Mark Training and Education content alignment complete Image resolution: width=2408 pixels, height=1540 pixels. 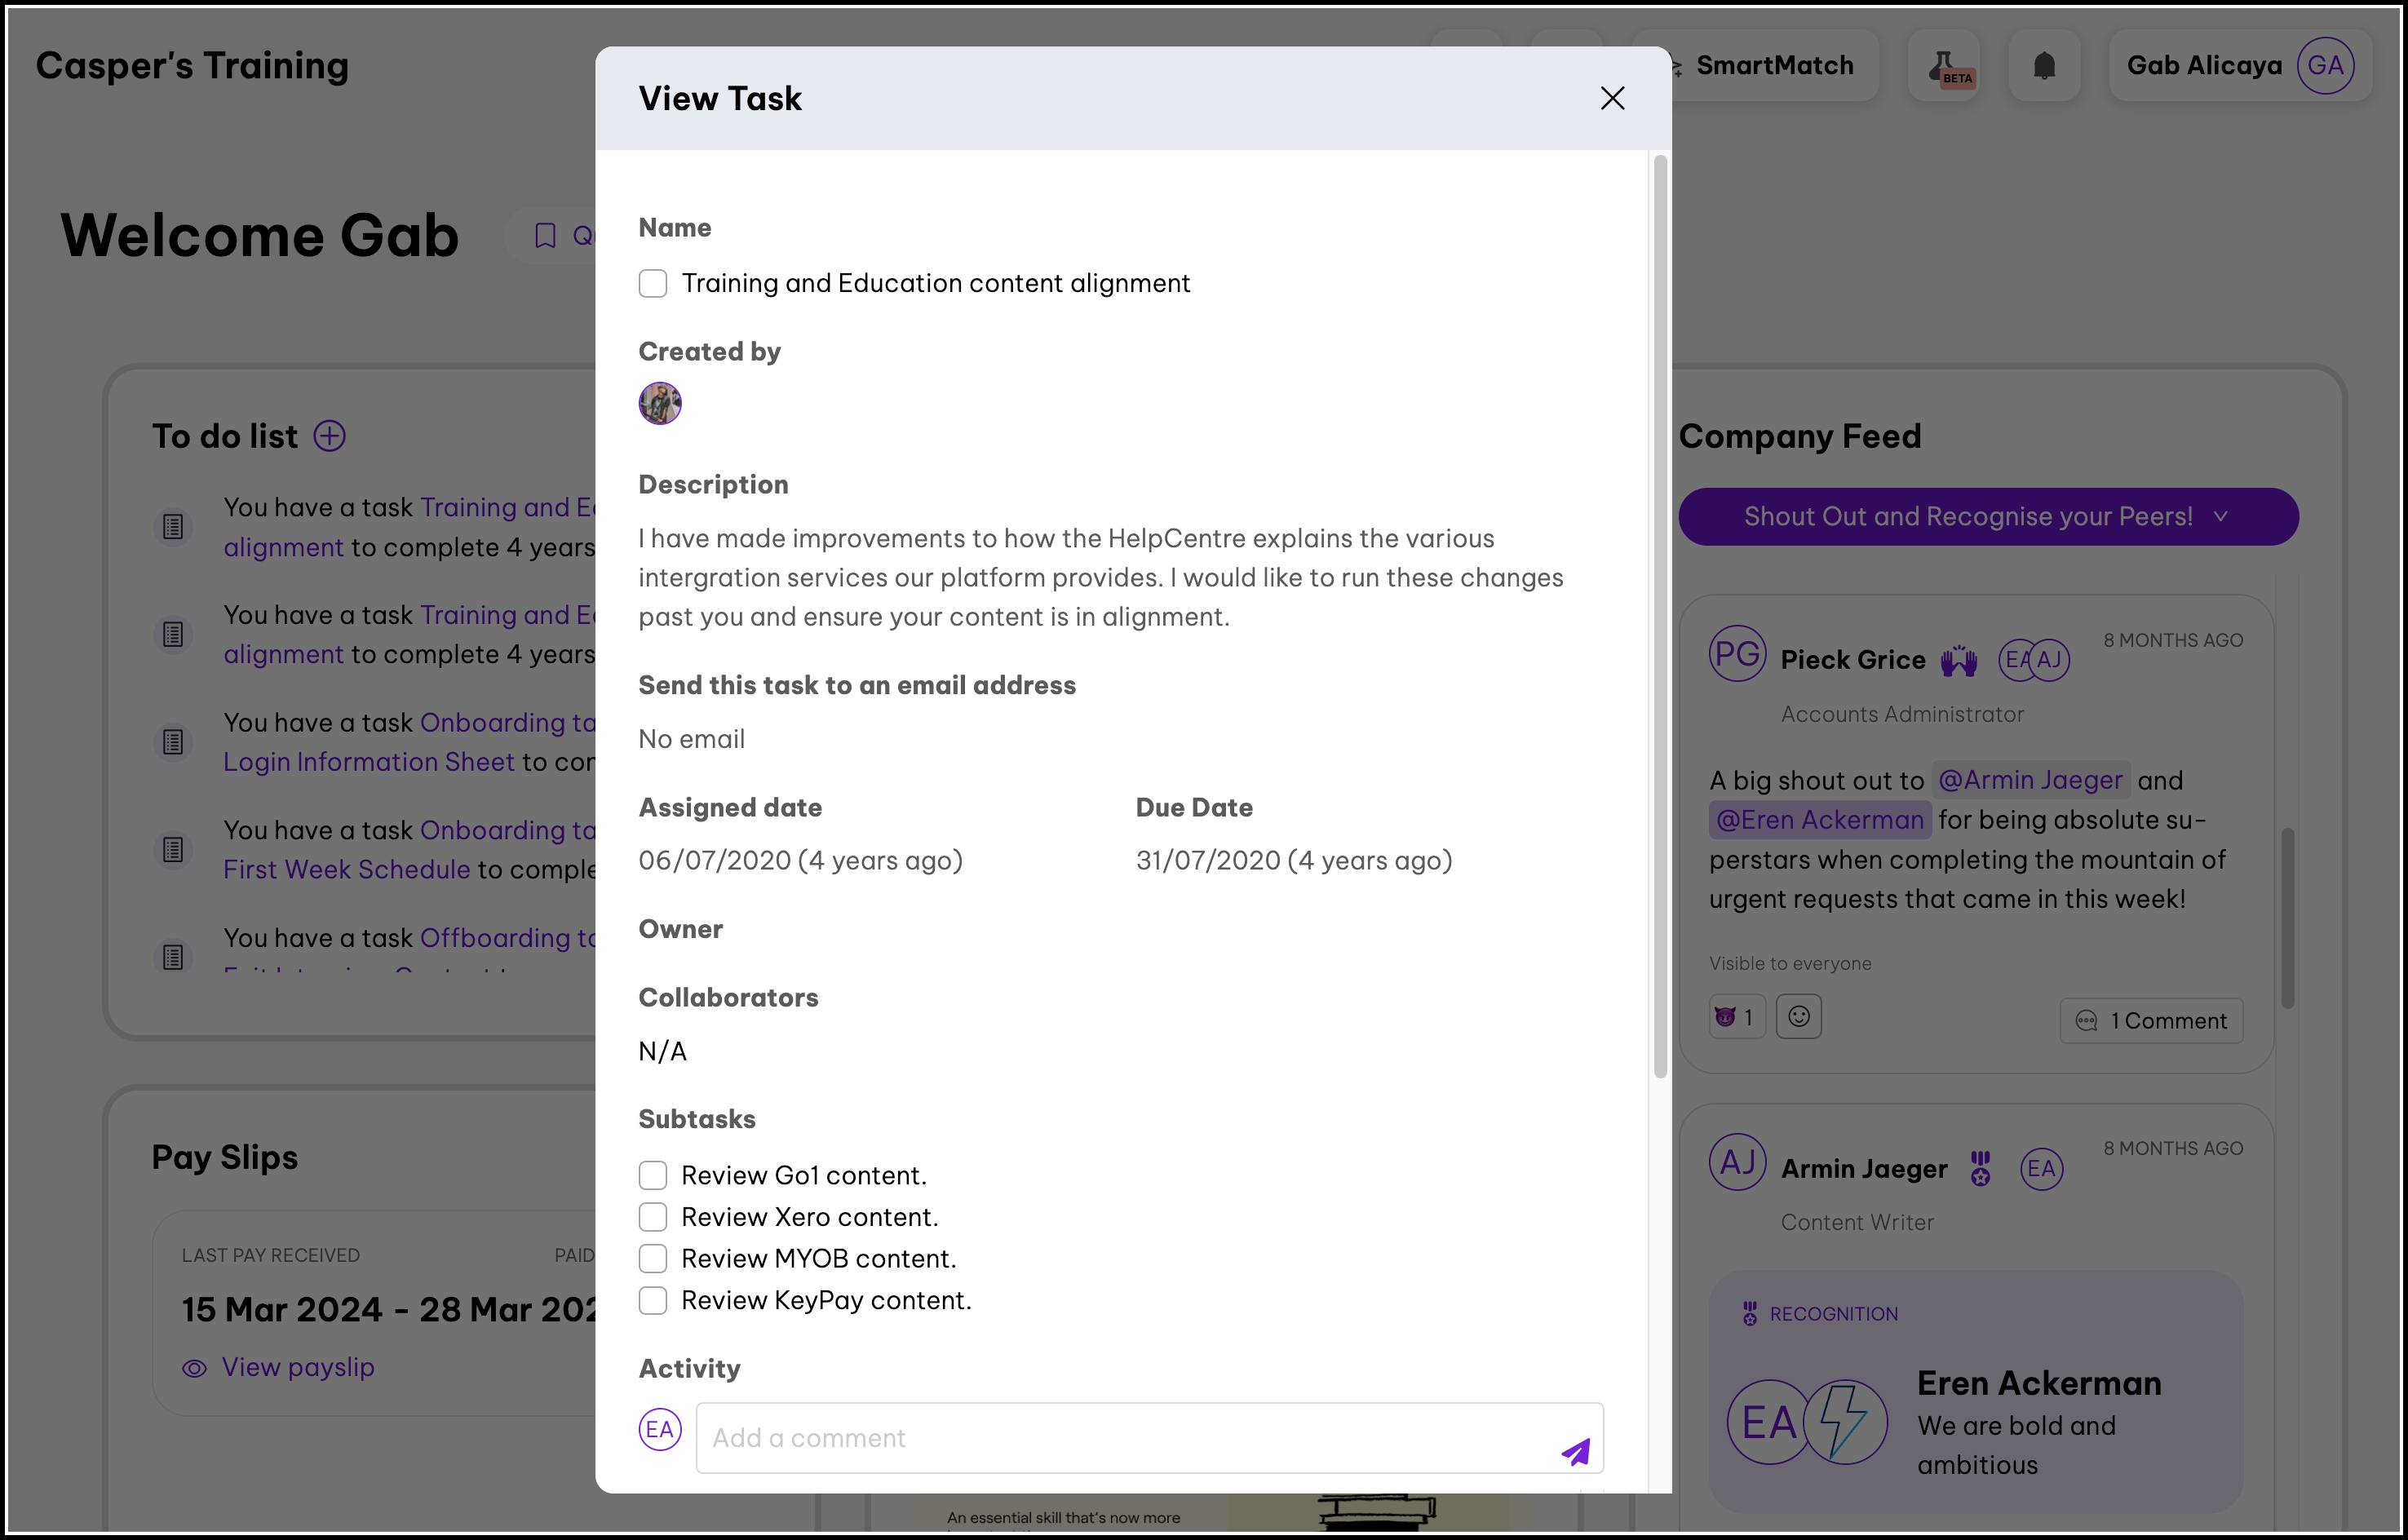[653, 283]
